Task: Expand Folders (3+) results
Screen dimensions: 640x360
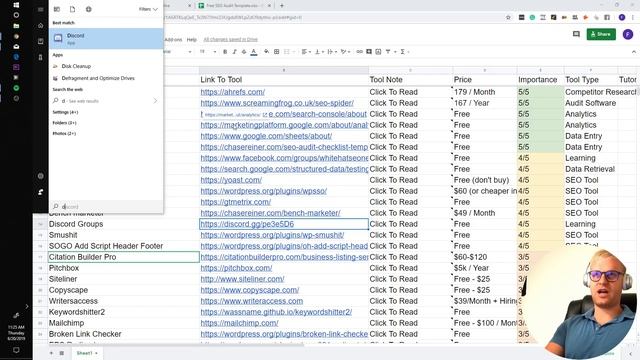Action: tap(64, 122)
